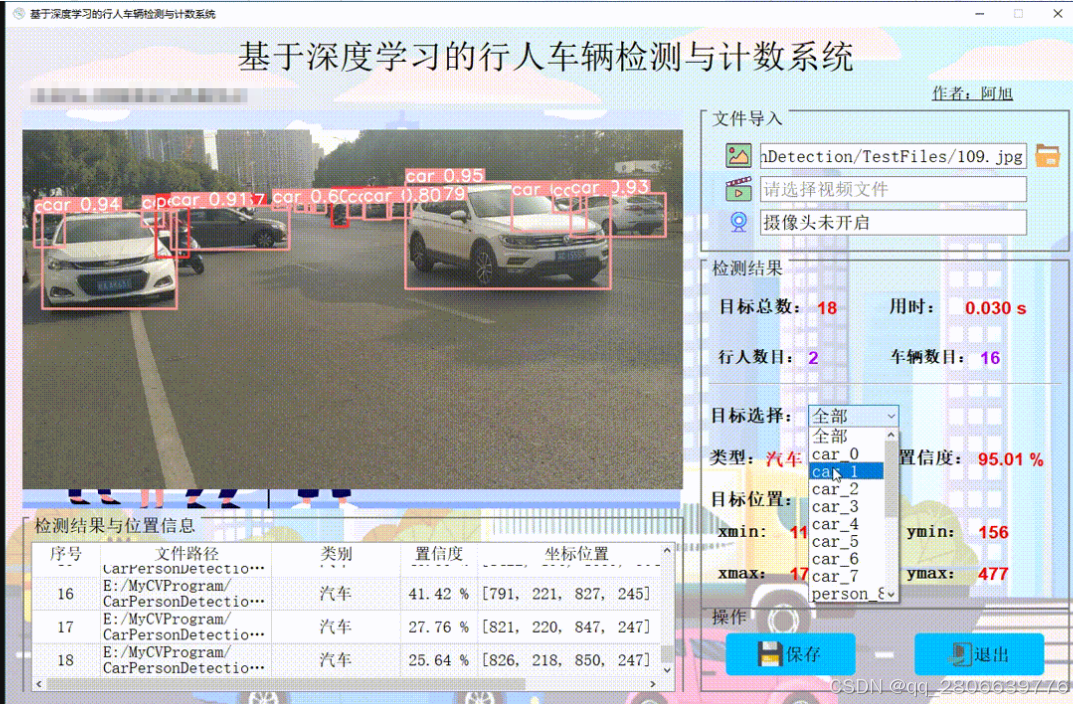Click the image file import icon
Screen dimensions: 1073x704
(738, 156)
